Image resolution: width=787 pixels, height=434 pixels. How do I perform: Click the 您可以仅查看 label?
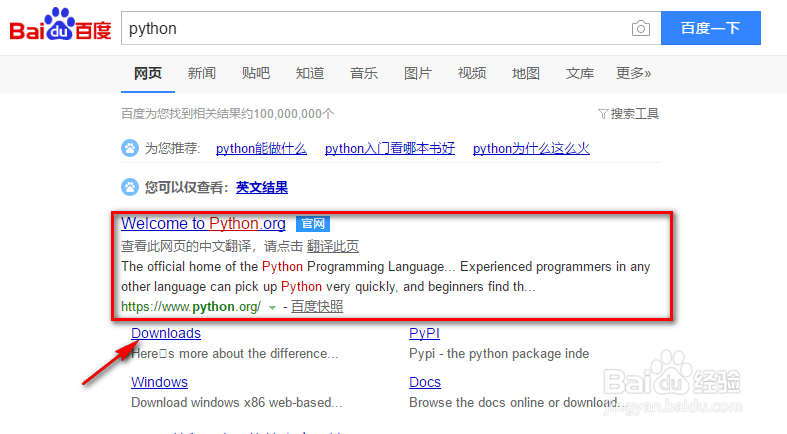pyautogui.click(x=186, y=188)
